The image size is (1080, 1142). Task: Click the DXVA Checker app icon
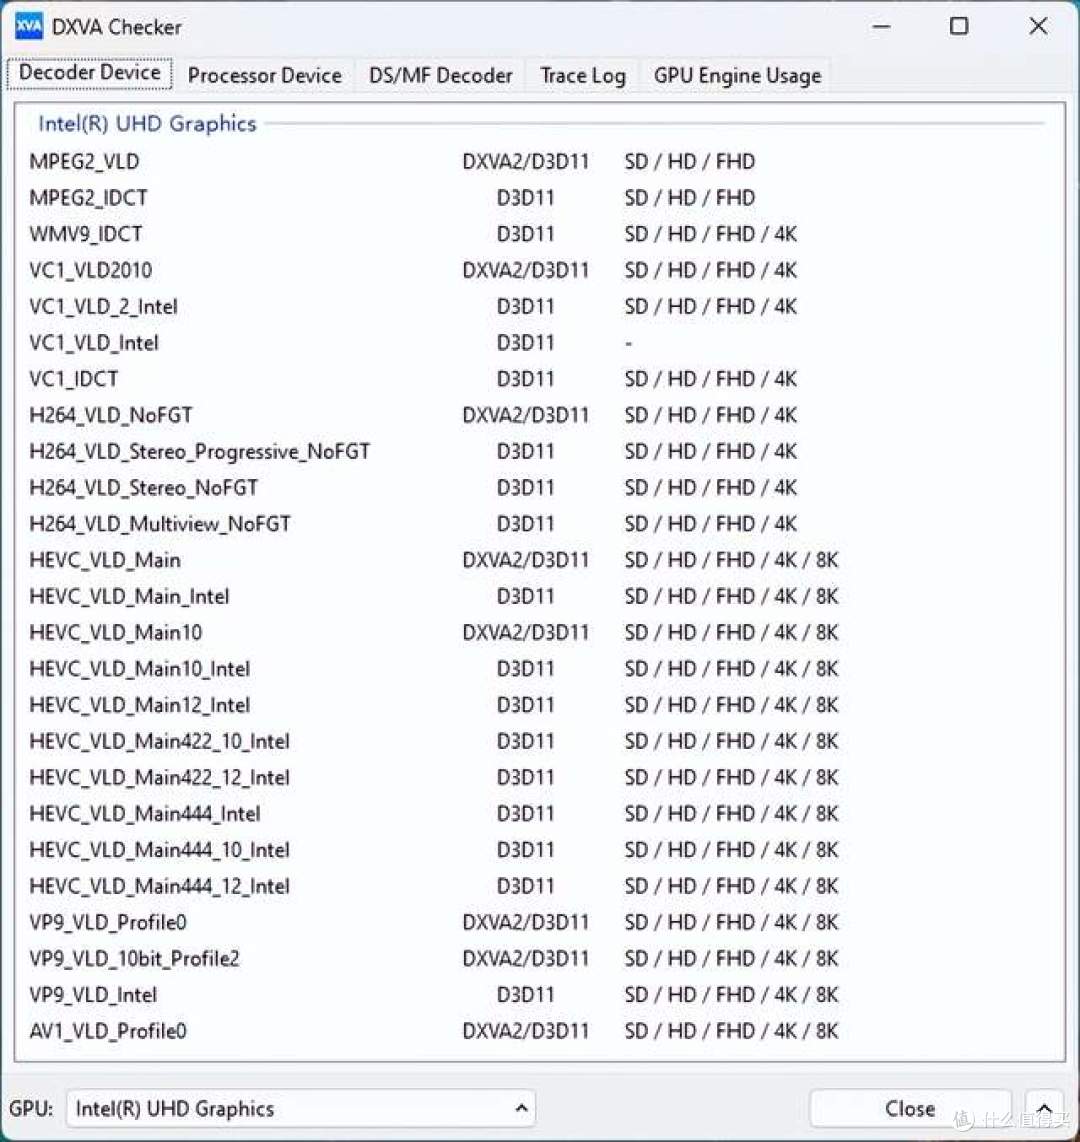click(28, 26)
